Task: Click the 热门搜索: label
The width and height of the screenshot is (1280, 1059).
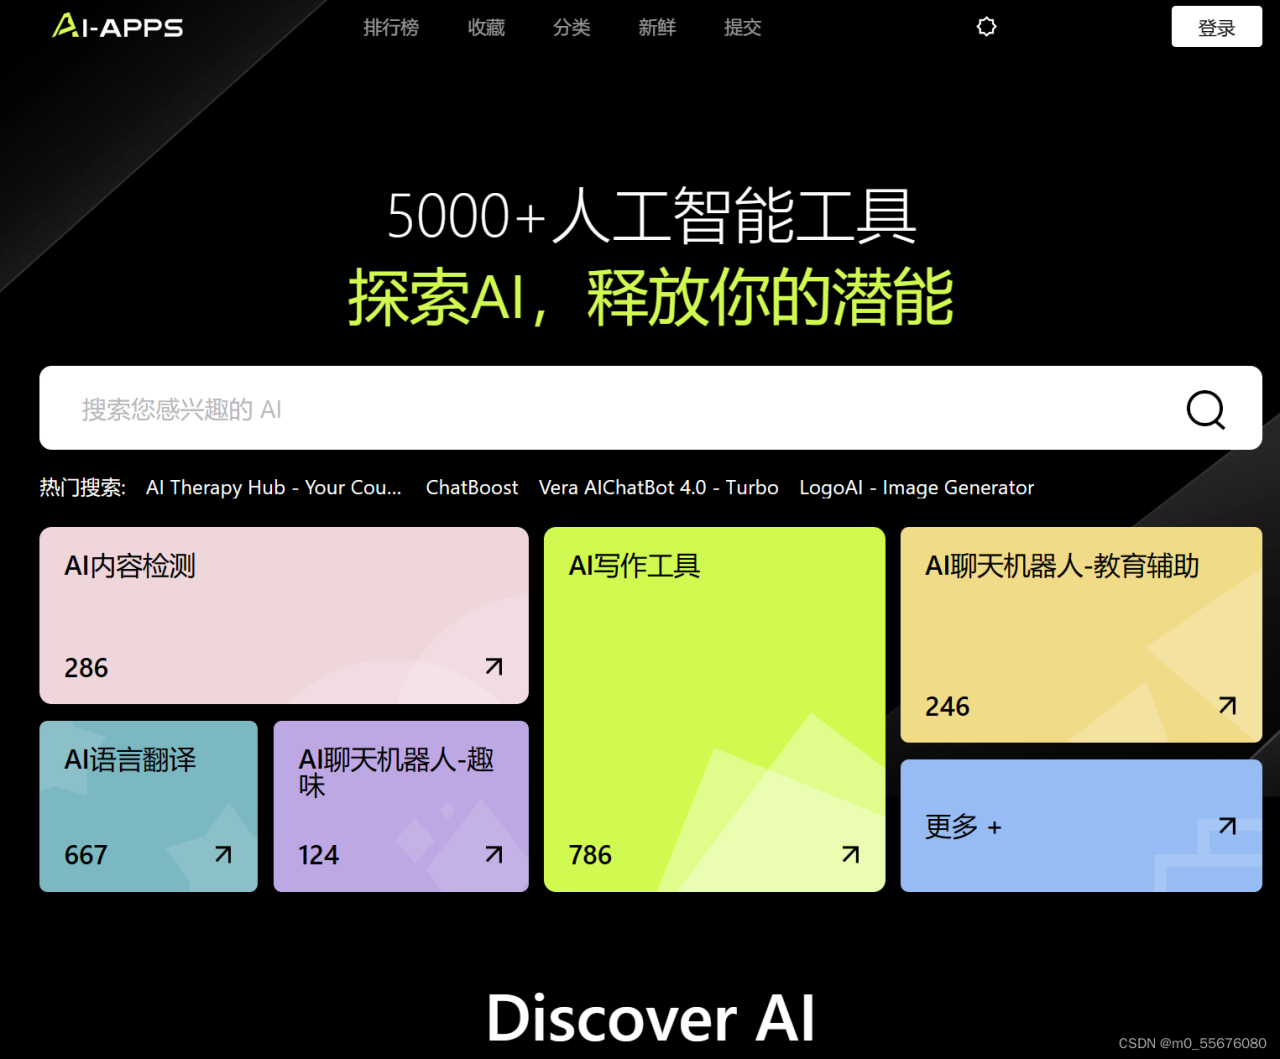Action: point(83,487)
